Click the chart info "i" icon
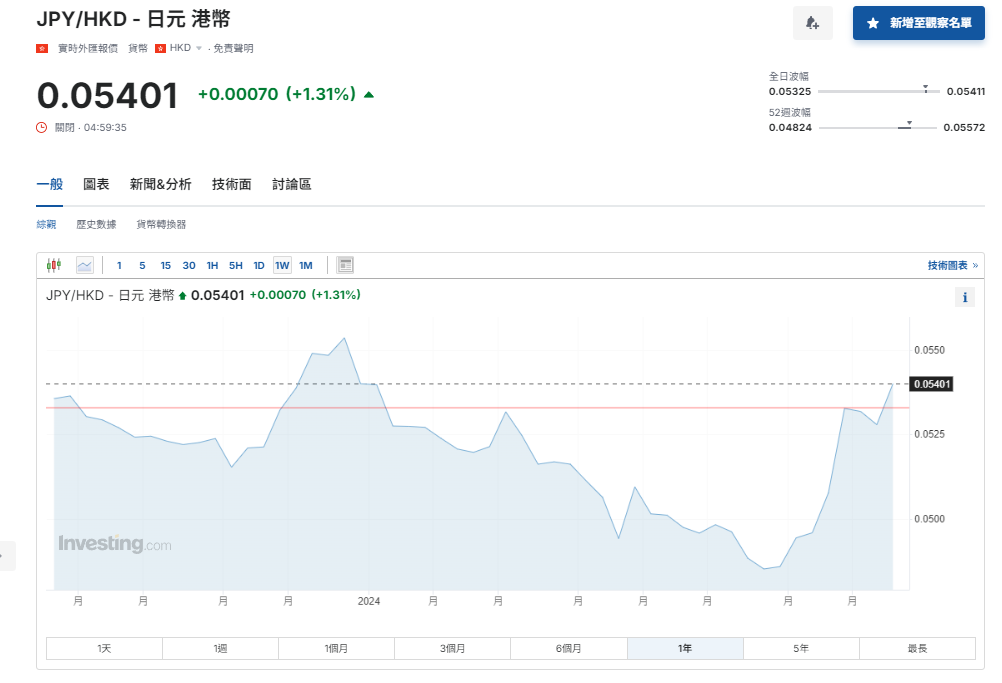Screen dimensions: 1002x683 964,297
